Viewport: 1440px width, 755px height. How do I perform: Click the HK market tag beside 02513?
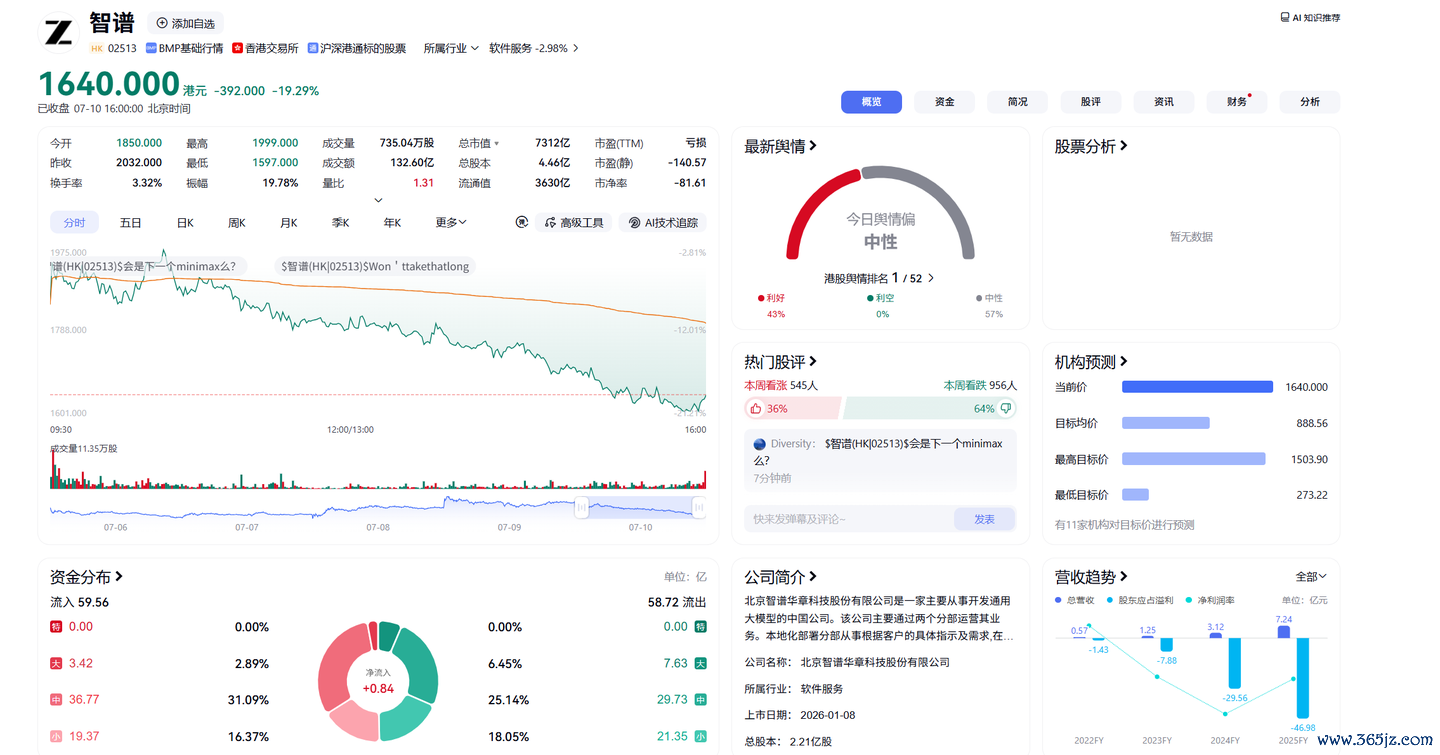coord(97,48)
